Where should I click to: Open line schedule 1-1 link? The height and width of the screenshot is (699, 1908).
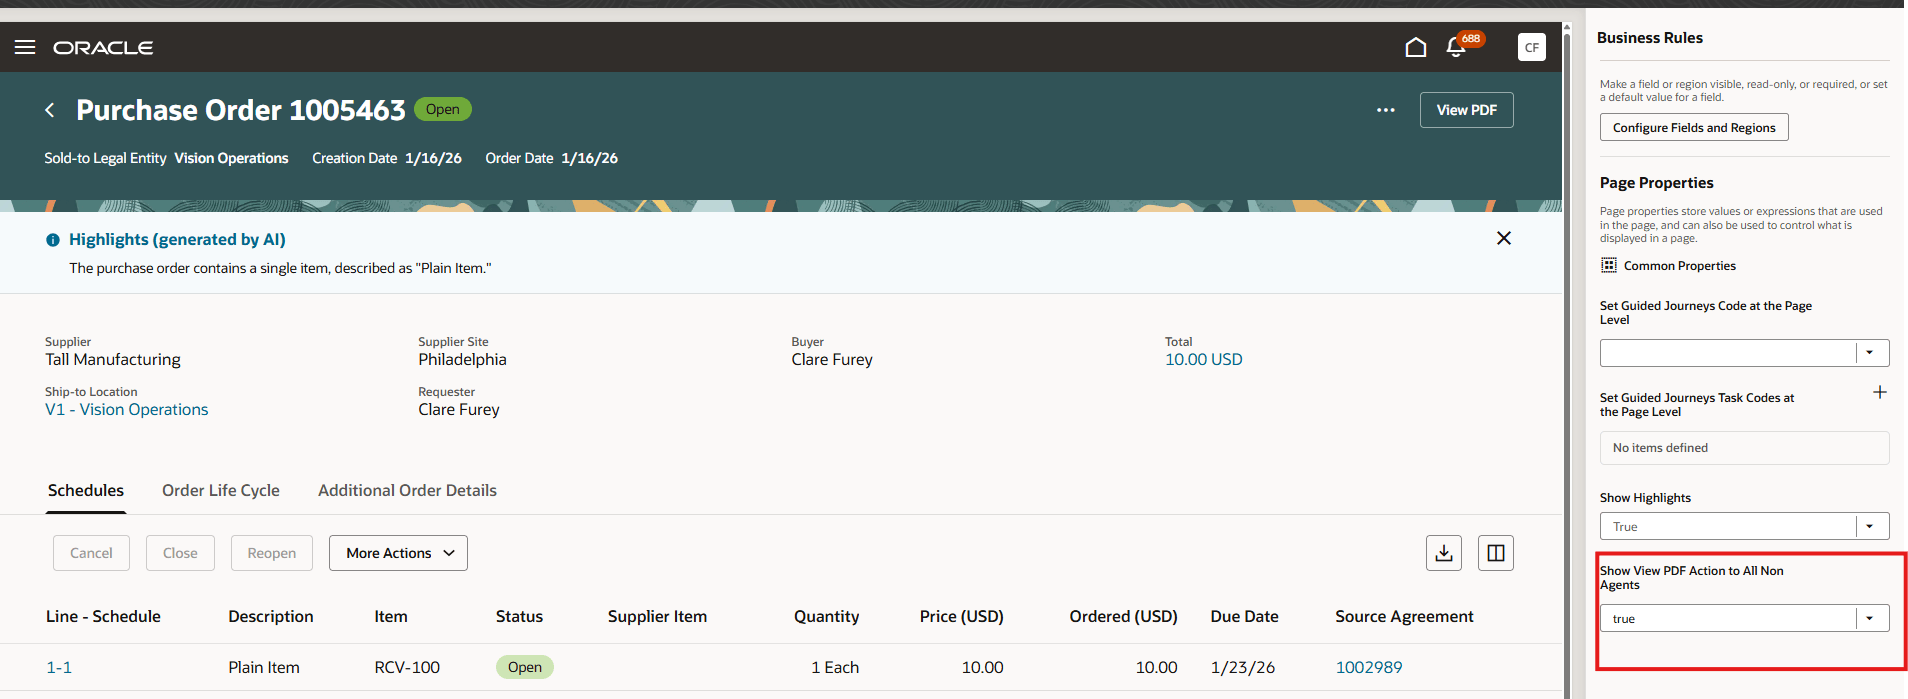point(59,667)
